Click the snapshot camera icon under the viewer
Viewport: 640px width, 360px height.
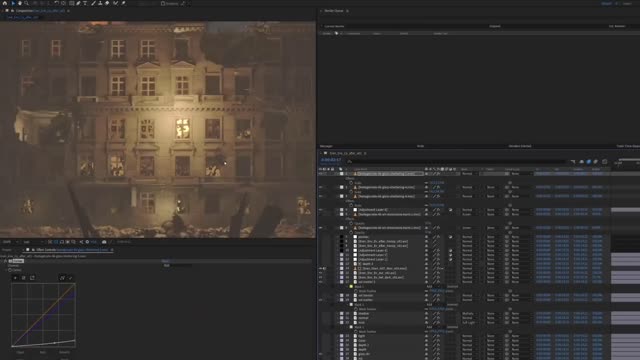tap(104, 242)
